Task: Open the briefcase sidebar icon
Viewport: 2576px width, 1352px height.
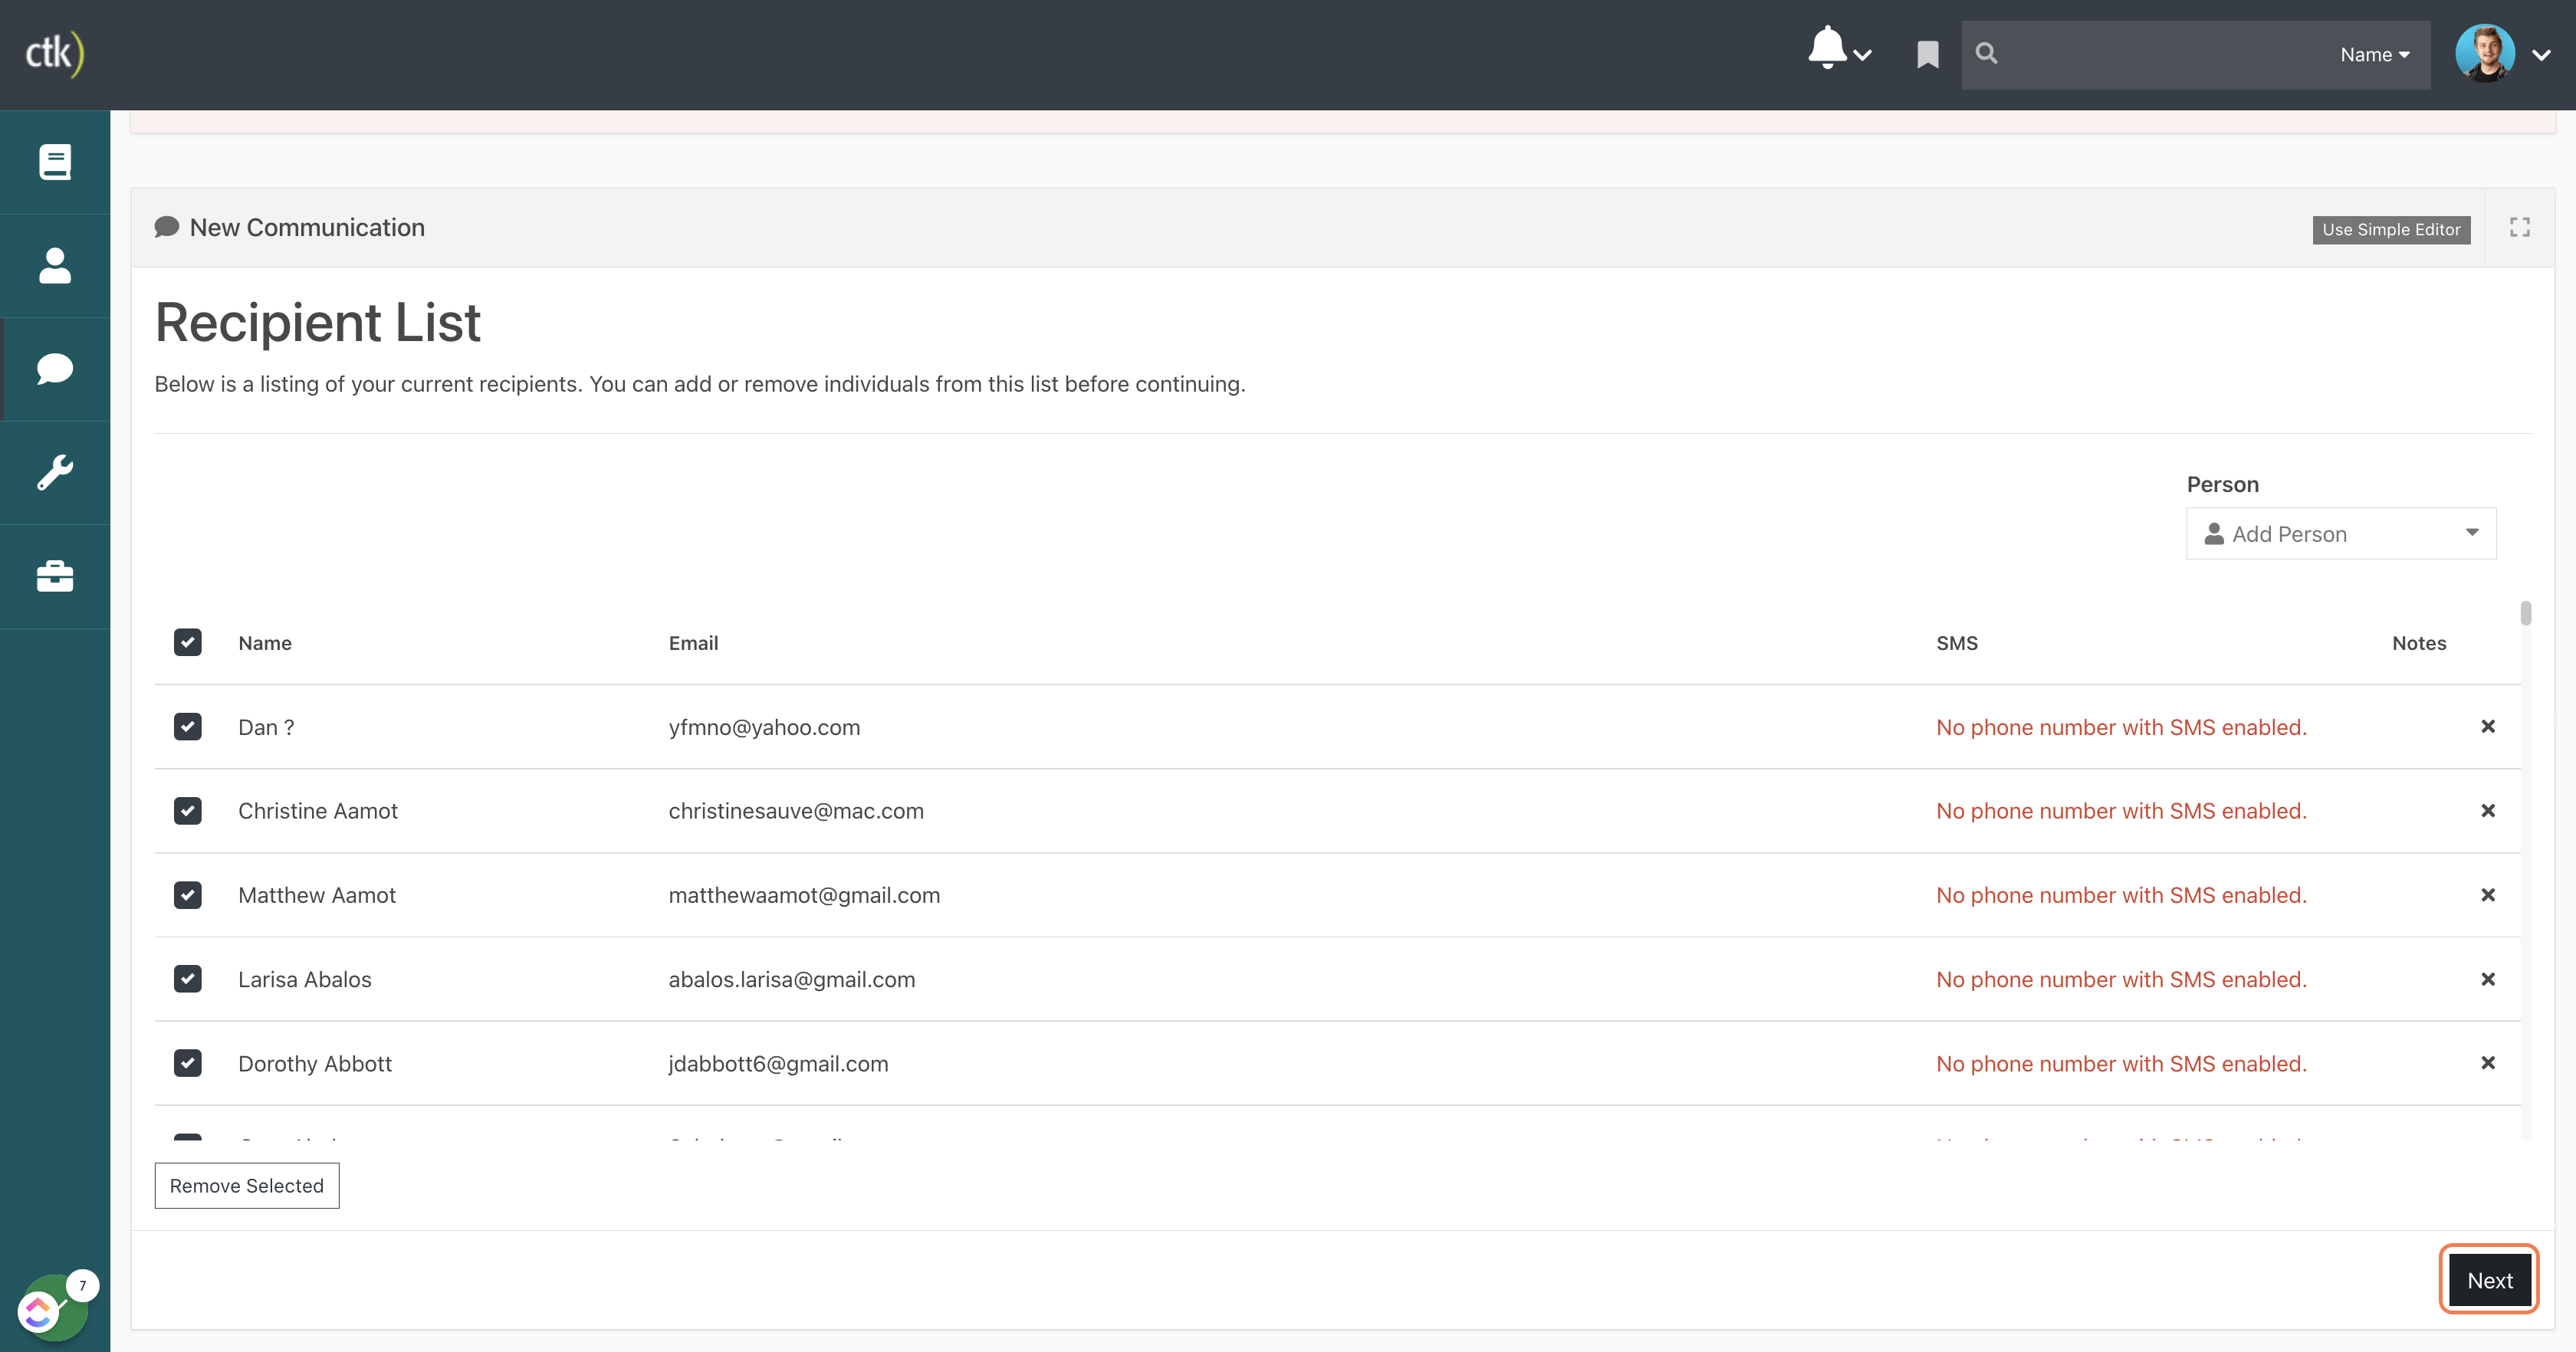Action: [x=55, y=576]
